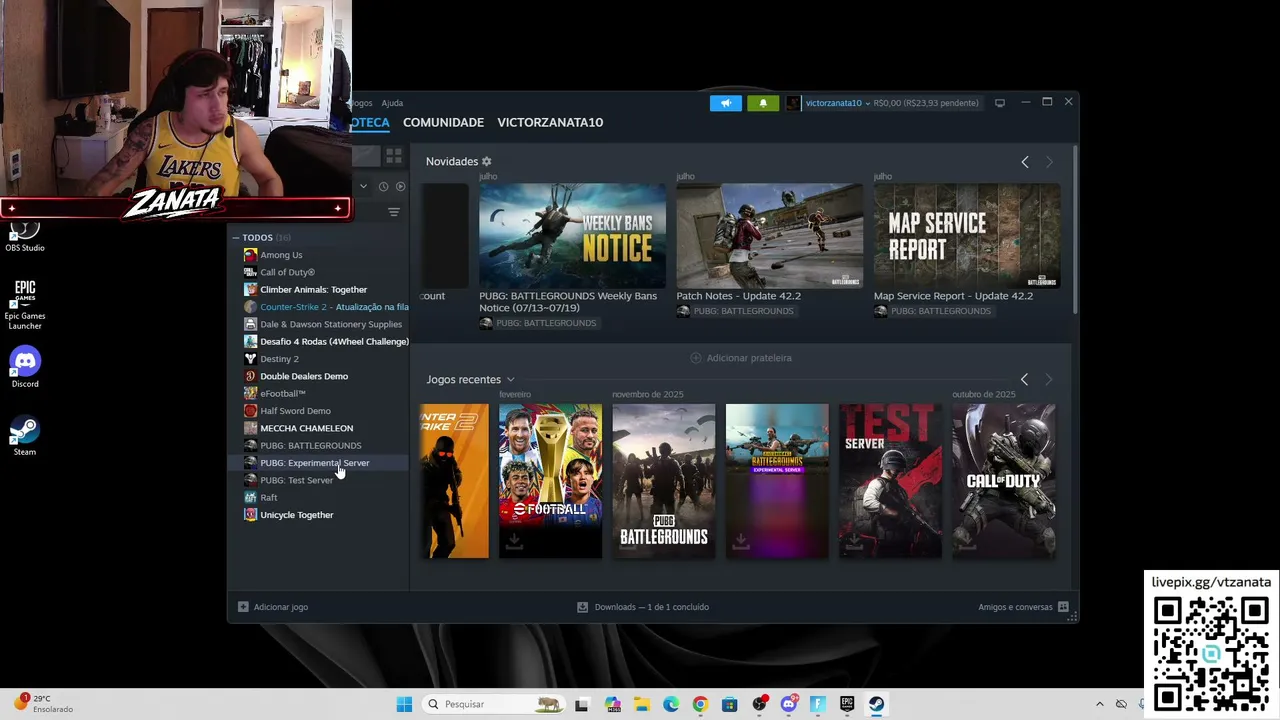
Task: Click the Among Us game icon
Action: [250, 255]
